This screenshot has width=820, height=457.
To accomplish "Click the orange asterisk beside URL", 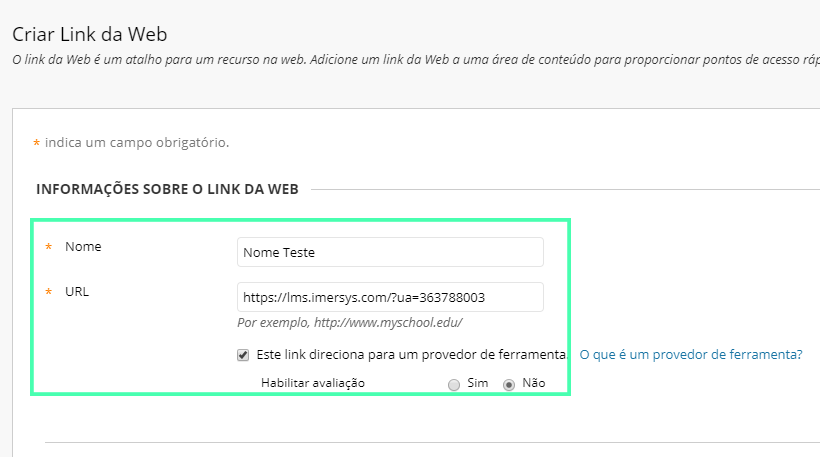I will pyautogui.click(x=49, y=292).
